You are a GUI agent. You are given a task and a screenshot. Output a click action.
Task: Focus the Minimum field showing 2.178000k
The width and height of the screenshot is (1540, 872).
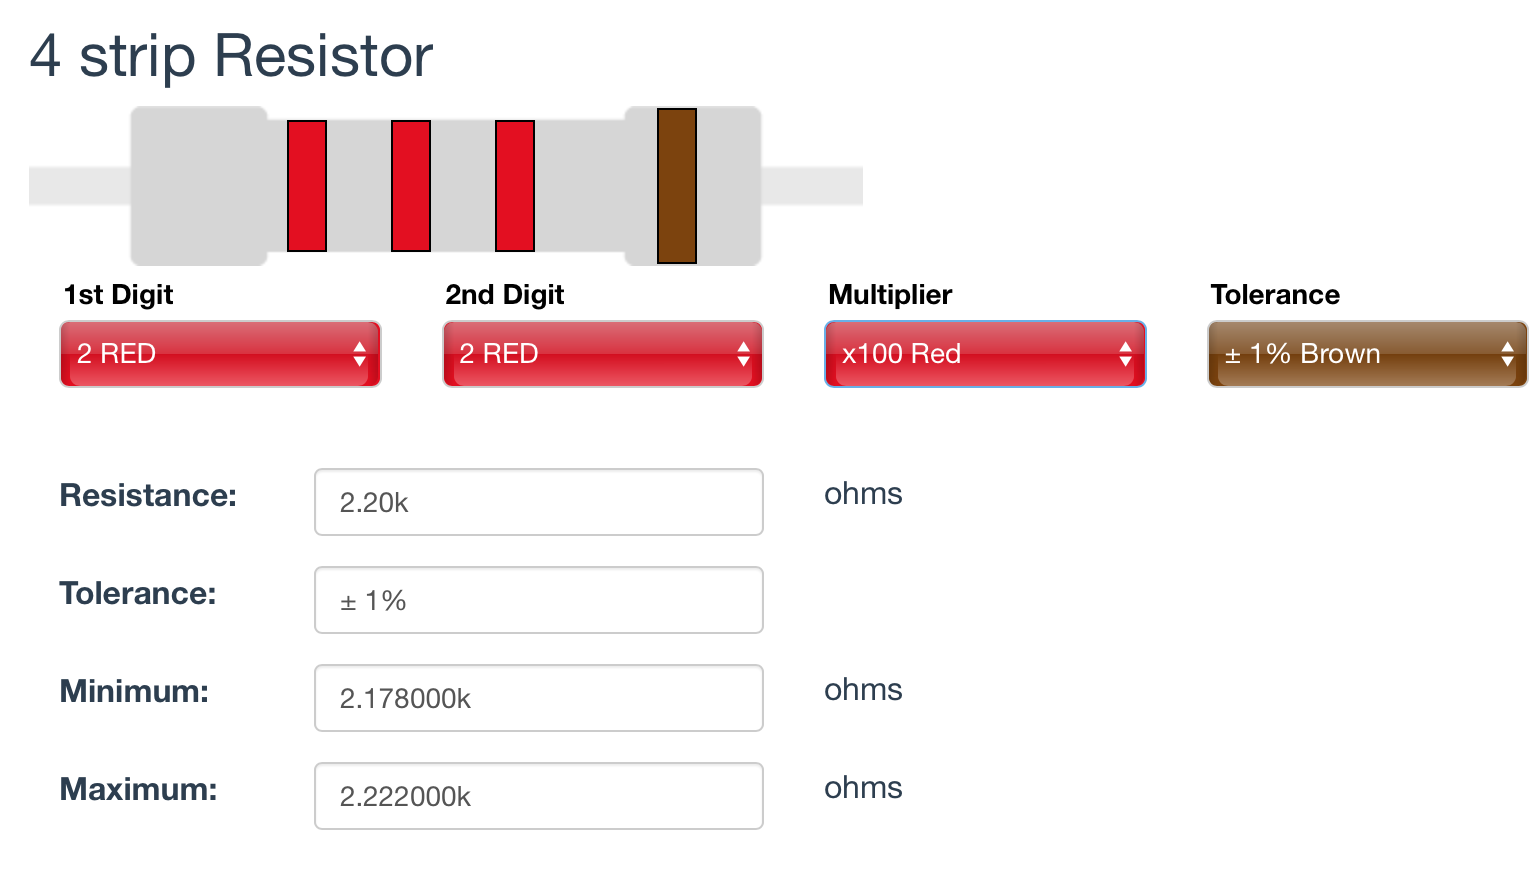coord(539,698)
